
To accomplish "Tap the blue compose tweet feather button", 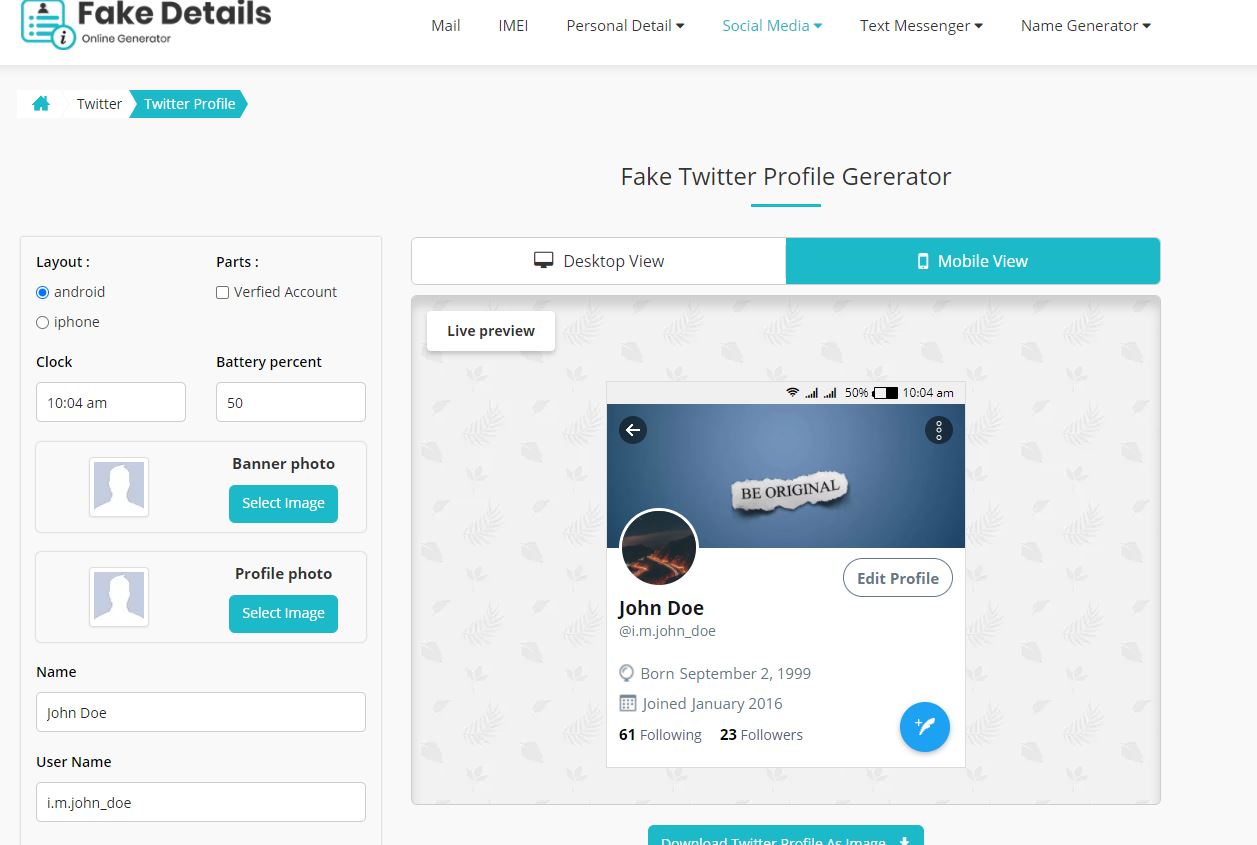I will 924,727.
